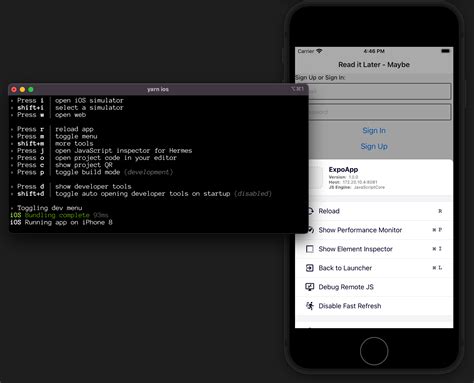Tap the Sign Up link
The image size is (474, 383).
pyautogui.click(x=374, y=146)
